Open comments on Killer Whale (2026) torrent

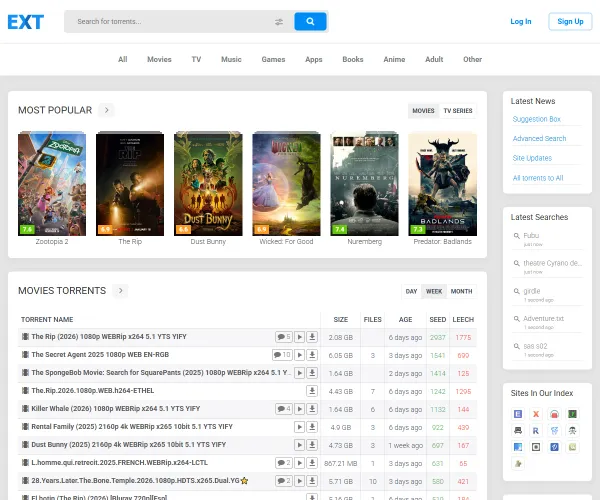click(283, 409)
